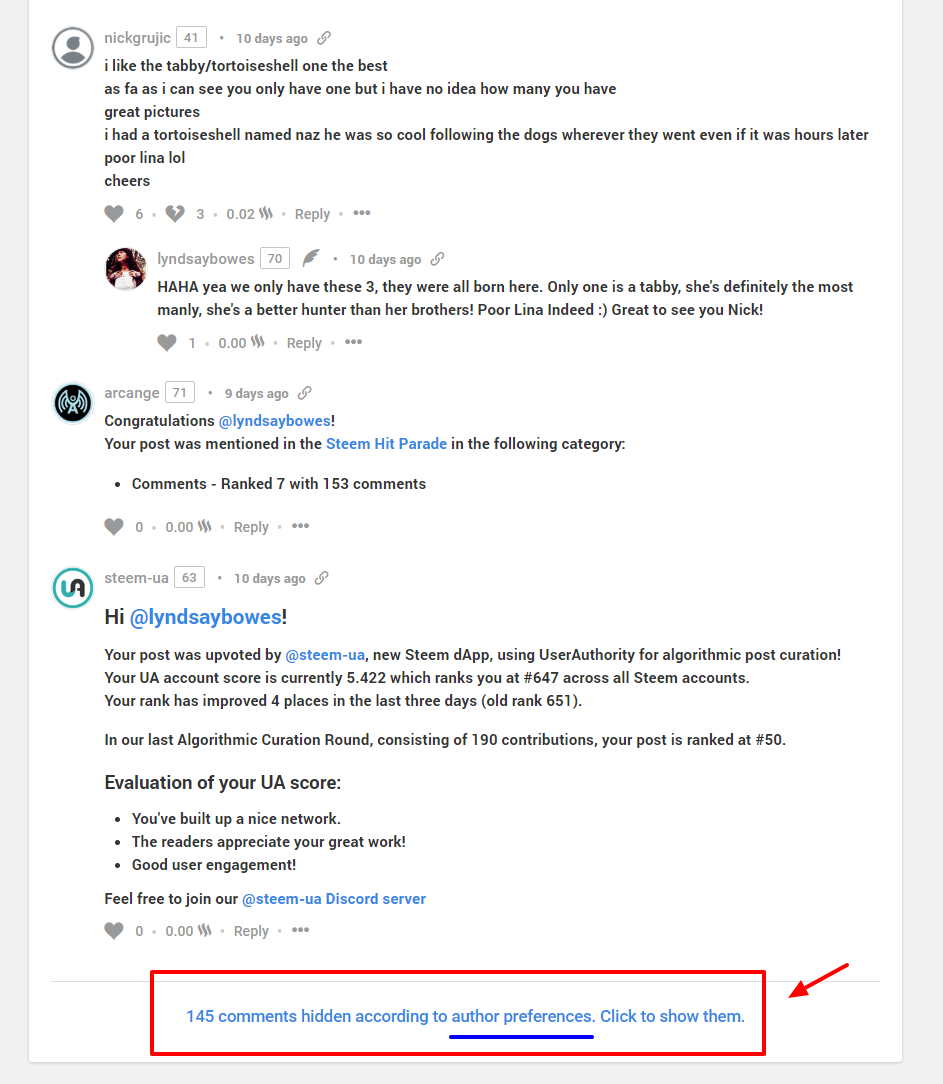This screenshot has height=1084, width=943.
Task: Follow the @steem-ua Discord server link
Action: click(x=334, y=899)
